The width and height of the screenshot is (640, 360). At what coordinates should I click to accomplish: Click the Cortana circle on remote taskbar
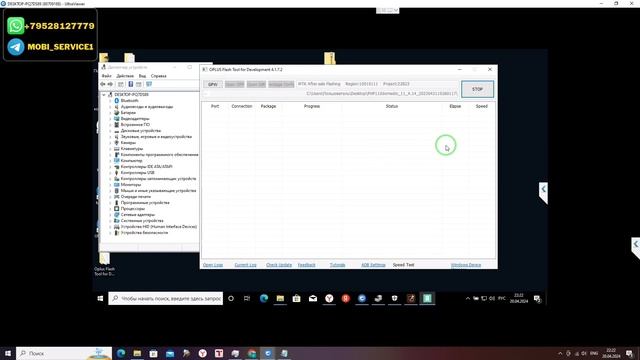coord(231,298)
